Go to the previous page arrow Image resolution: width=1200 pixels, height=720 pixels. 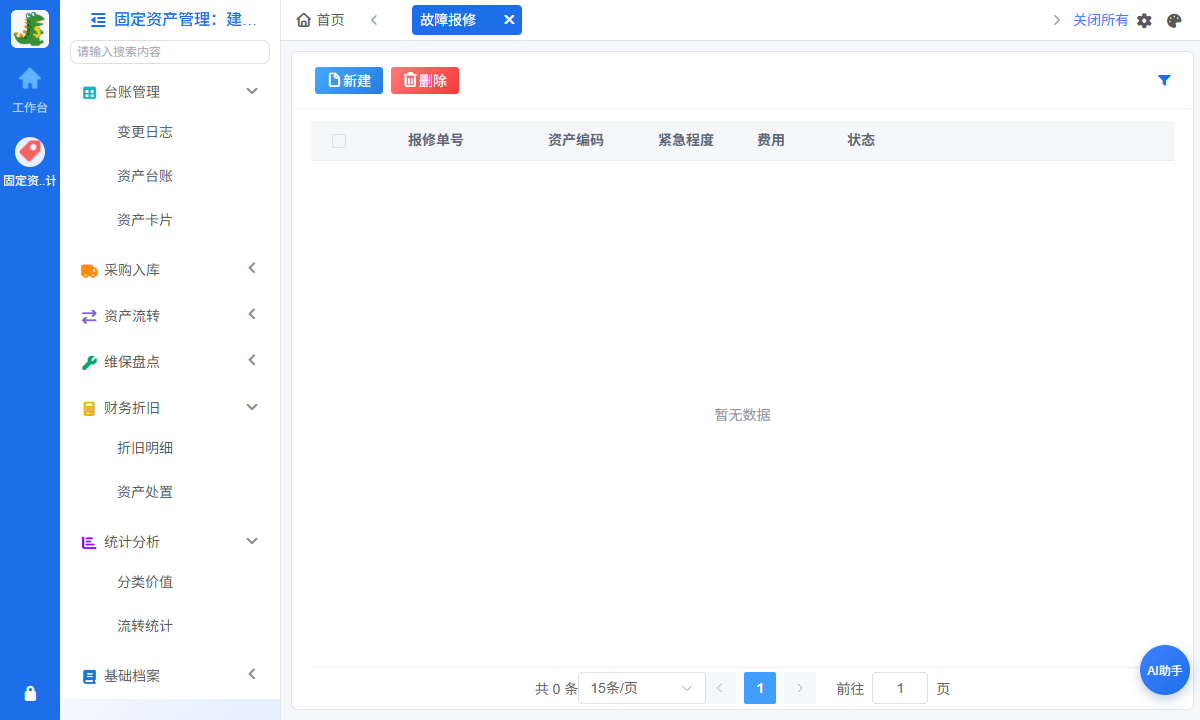point(720,688)
